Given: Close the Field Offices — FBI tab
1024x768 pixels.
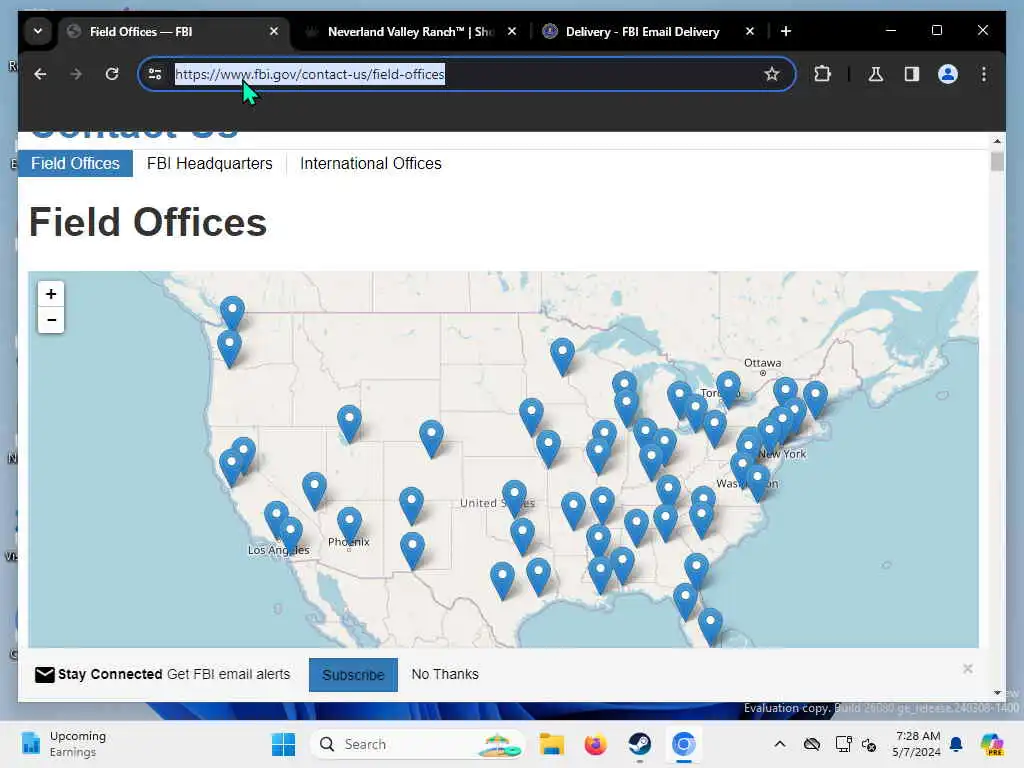Looking at the screenshot, I should point(274,31).
